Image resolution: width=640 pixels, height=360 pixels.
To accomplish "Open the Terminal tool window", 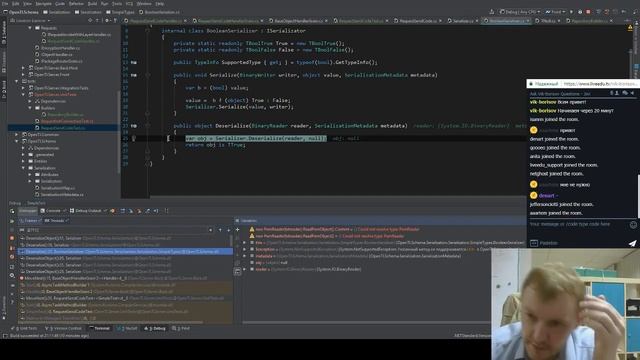I will (x=100, y=329).
